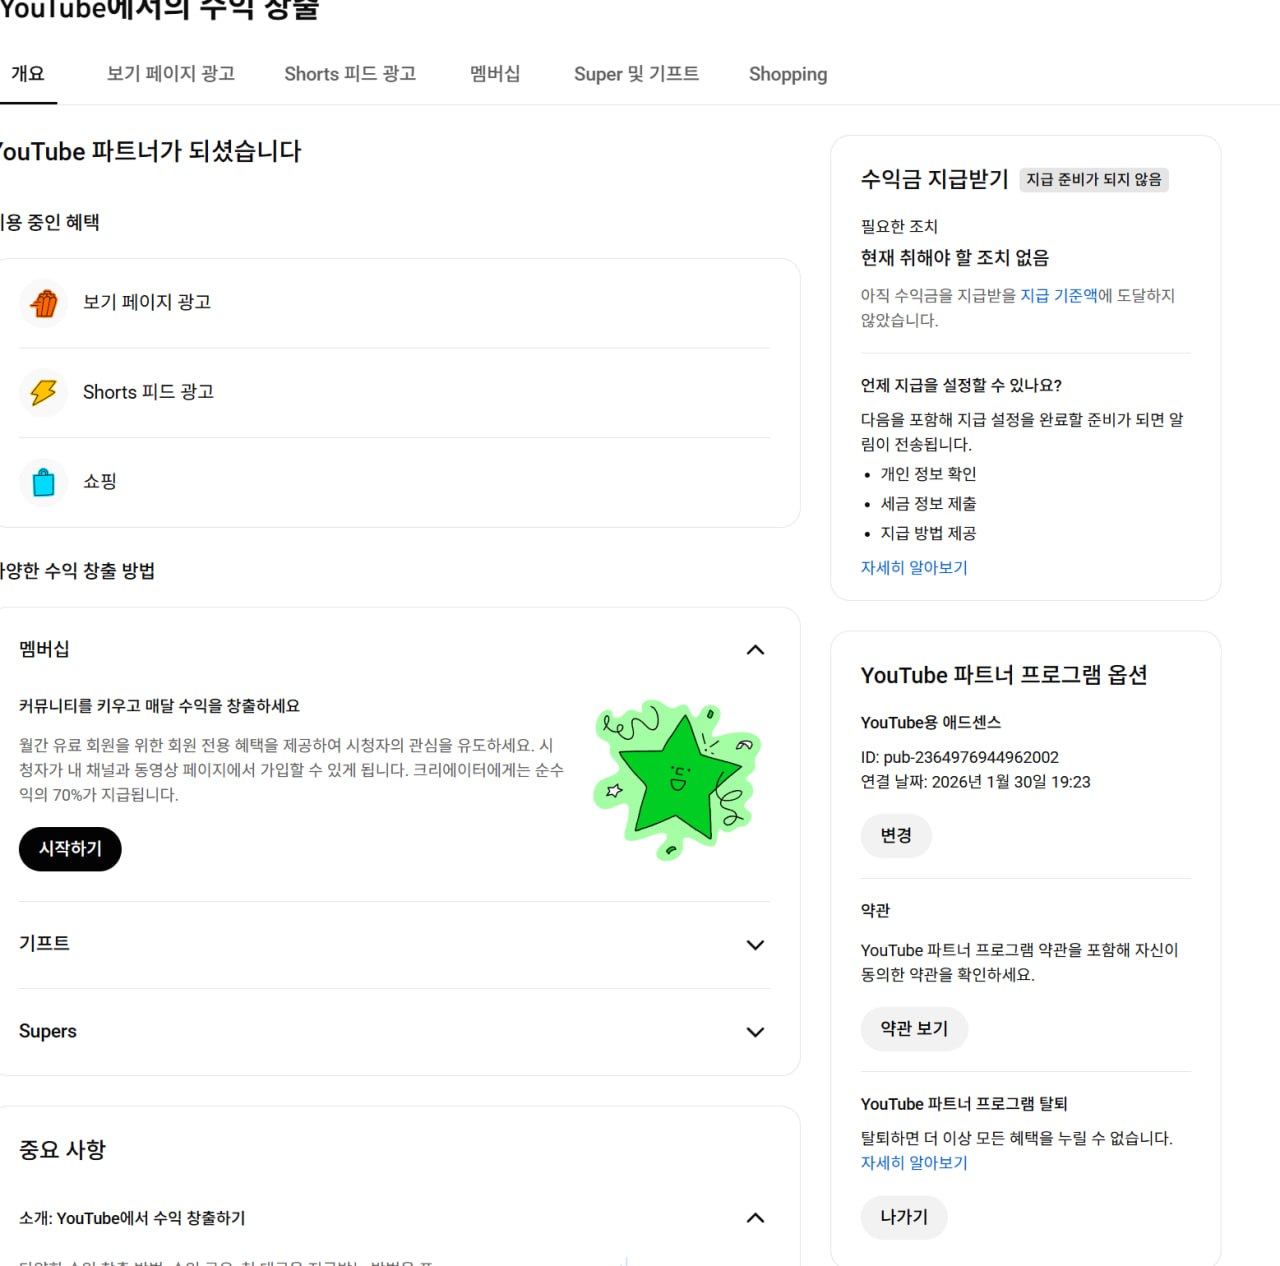Click the blue shopping bag 쇼핑 icon
Image resolution: width=1280 pixels, height=1266 pixels.
click(44, 482)
